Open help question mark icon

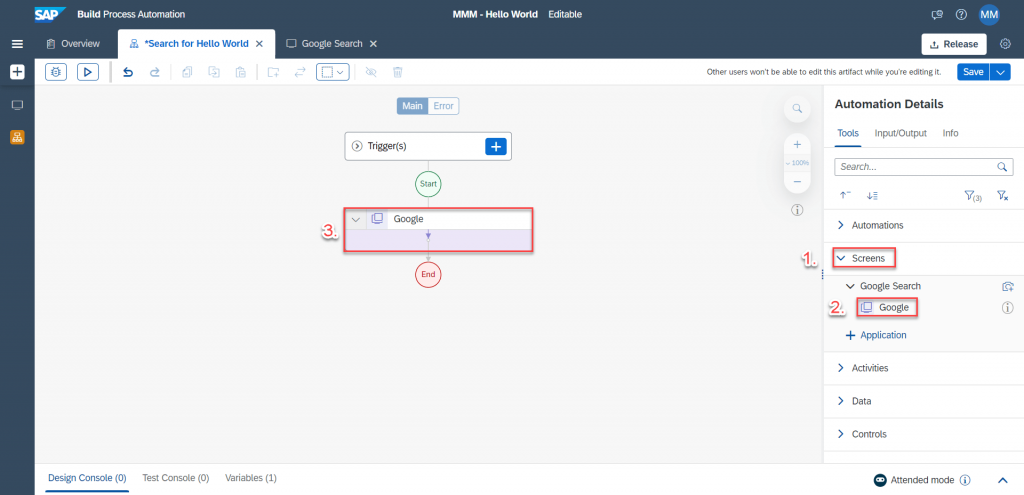coord(961,14)
